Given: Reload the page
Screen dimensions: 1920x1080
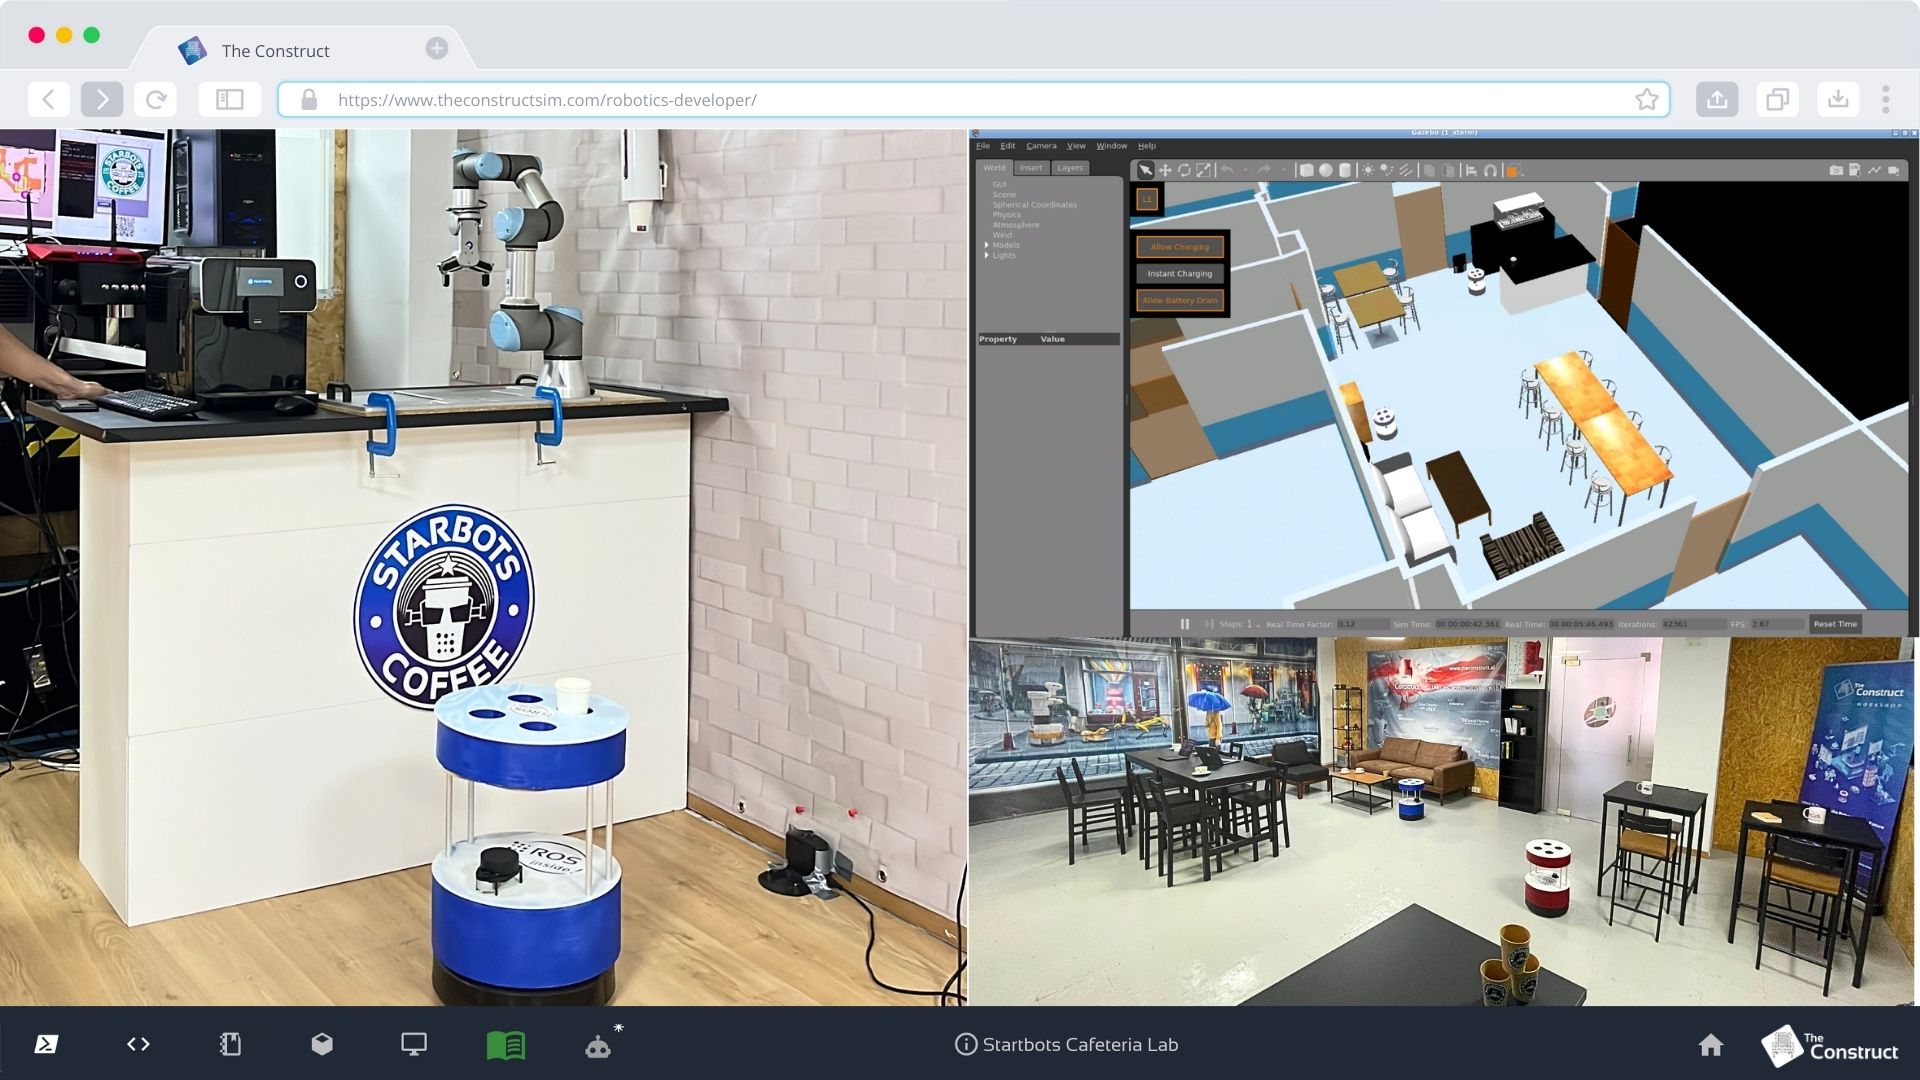Looking at the screenshot, I should tap(156, 99).
